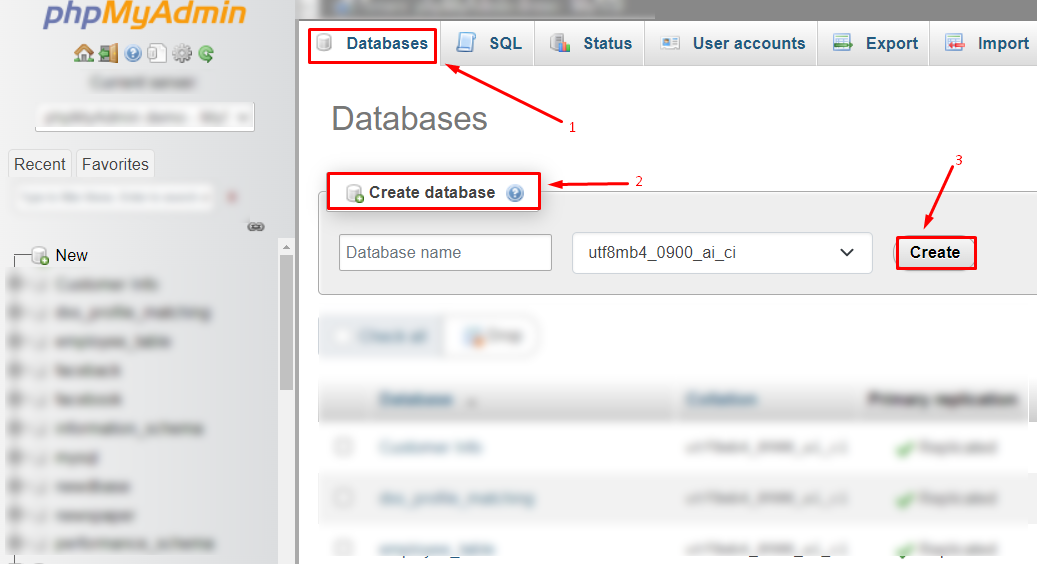Switch to the SQL tab

point(488,44)
